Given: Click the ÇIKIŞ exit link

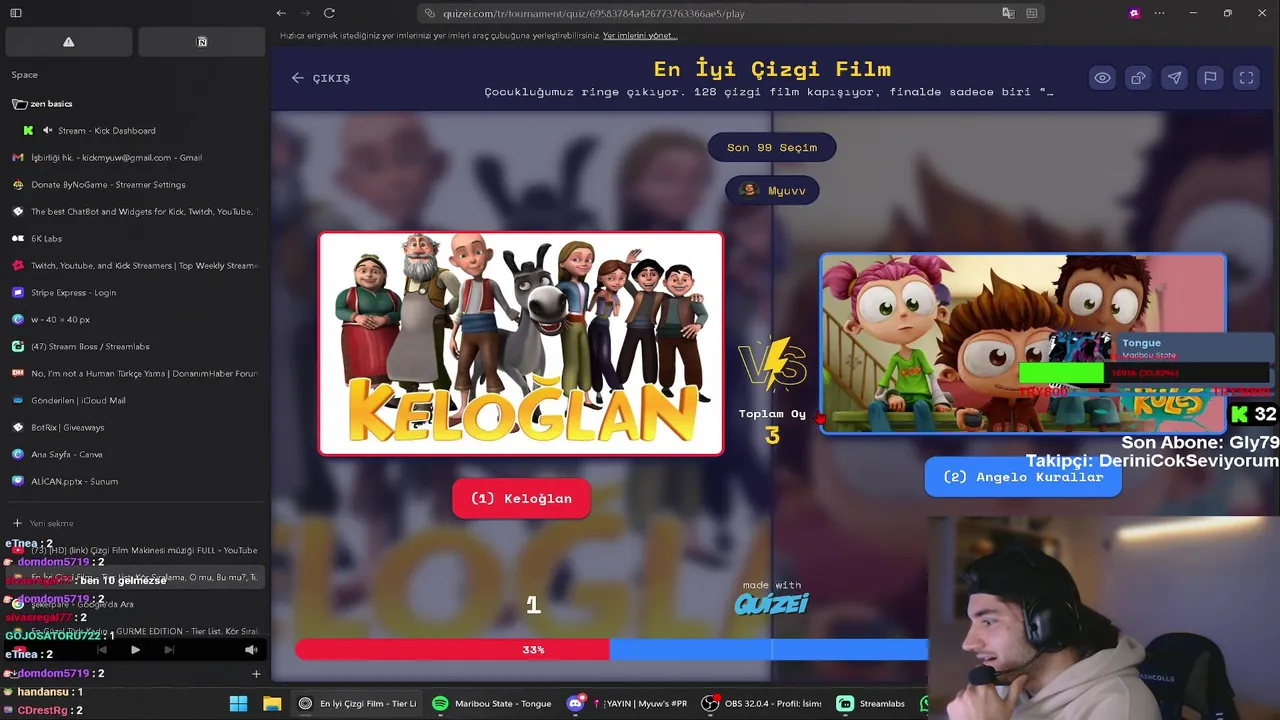Looking at the screenshot, I should tap(321, 78).
